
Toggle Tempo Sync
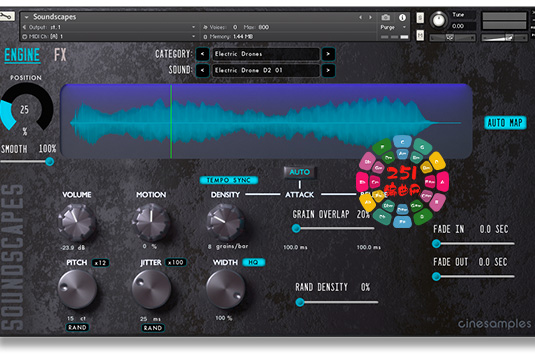click(x=229, y=180)
